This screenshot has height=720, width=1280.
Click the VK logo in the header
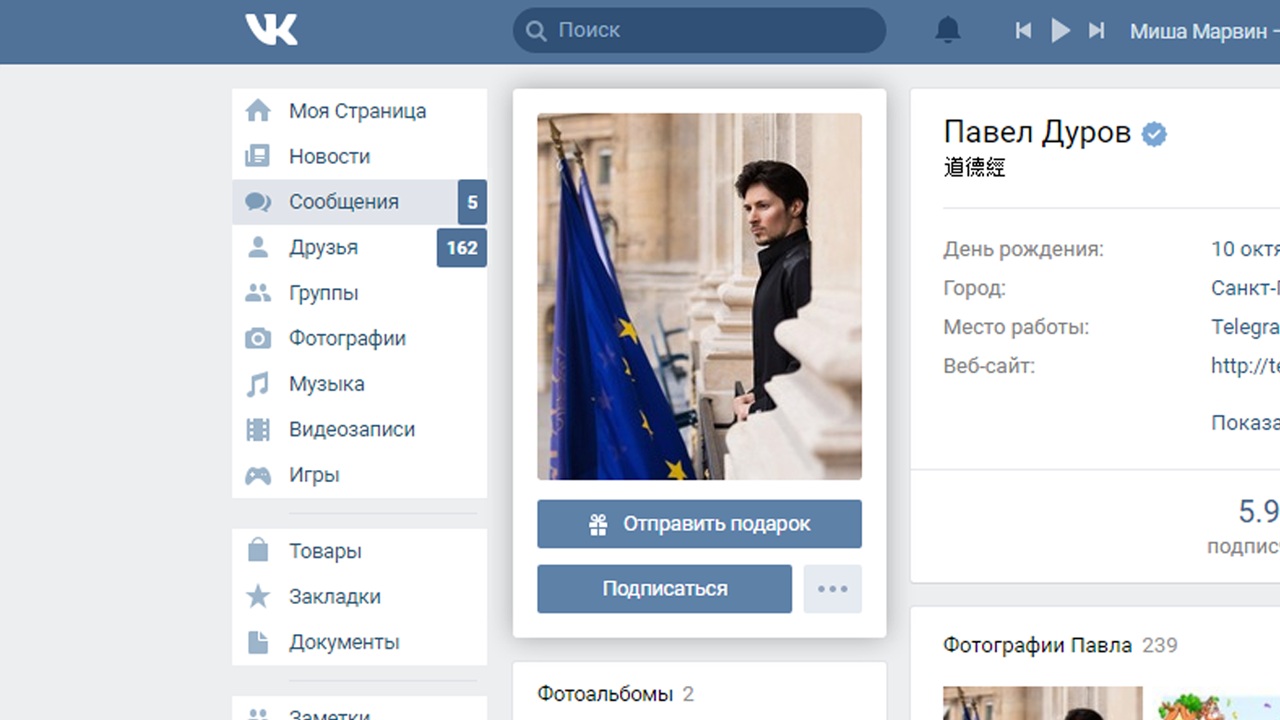271,29
